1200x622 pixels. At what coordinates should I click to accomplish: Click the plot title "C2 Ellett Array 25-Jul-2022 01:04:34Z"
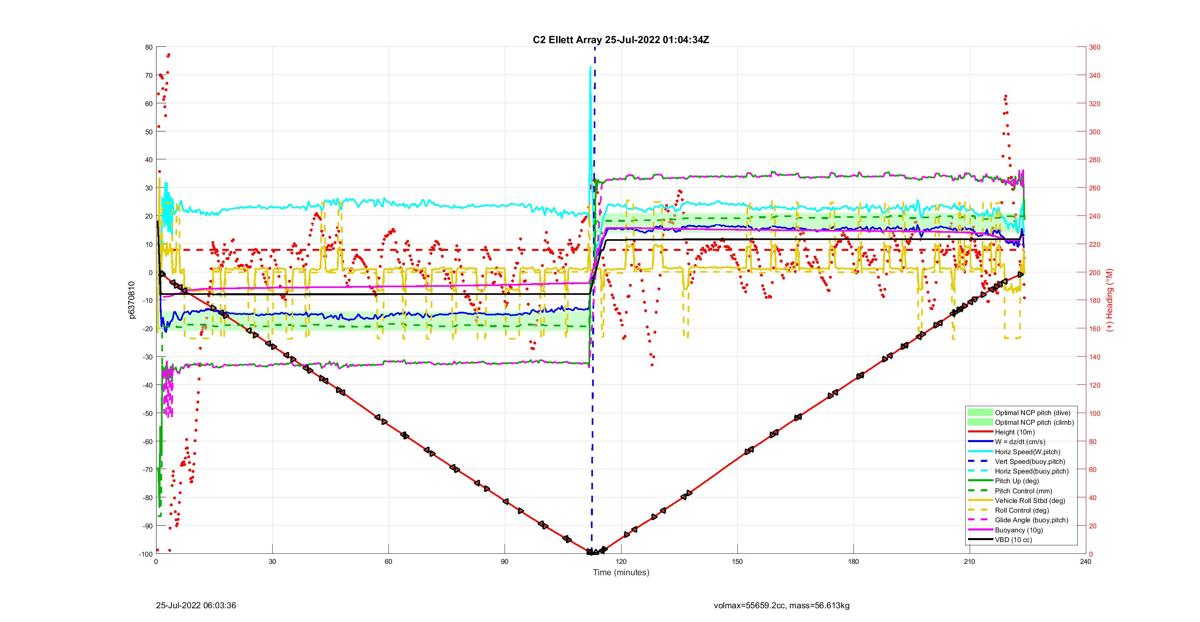pyautogui.click(x=622, y=39)
